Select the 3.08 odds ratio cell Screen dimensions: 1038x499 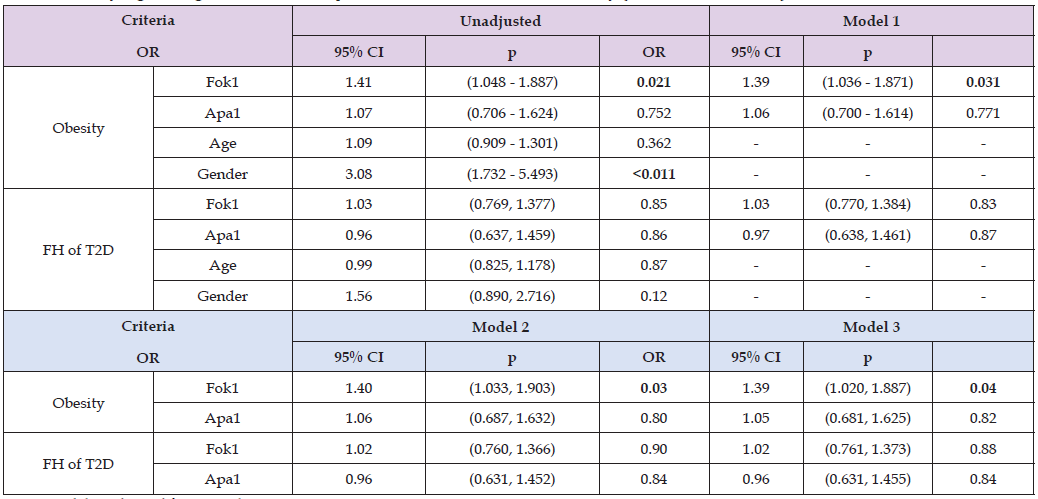pos(358,174)
